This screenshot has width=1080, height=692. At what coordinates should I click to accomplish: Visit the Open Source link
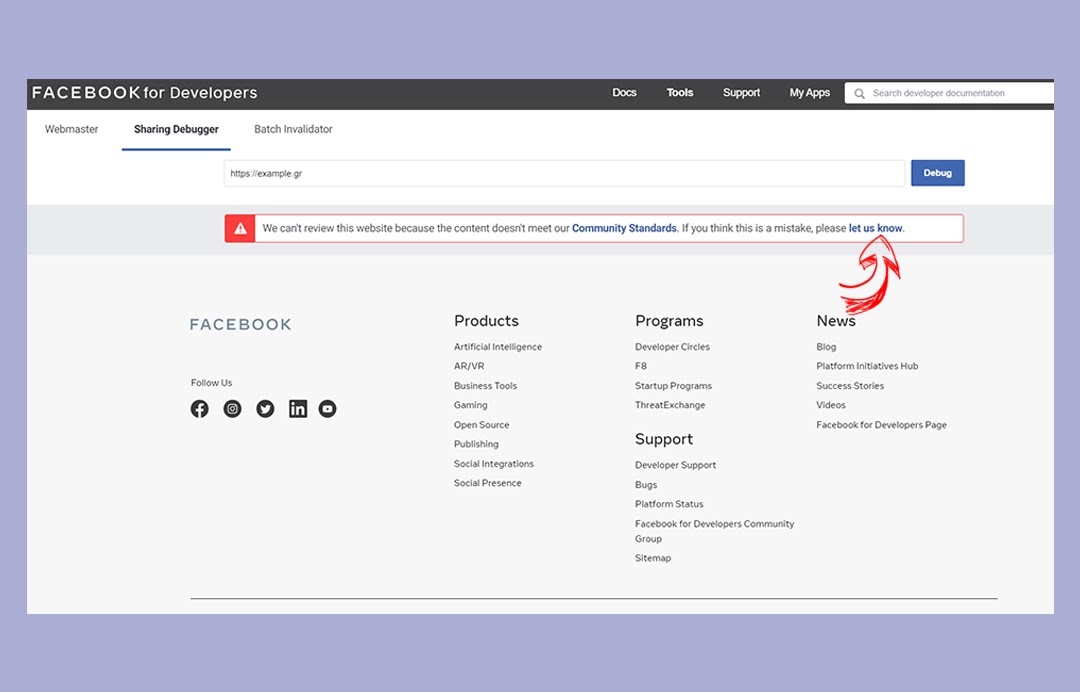[481, 425]
